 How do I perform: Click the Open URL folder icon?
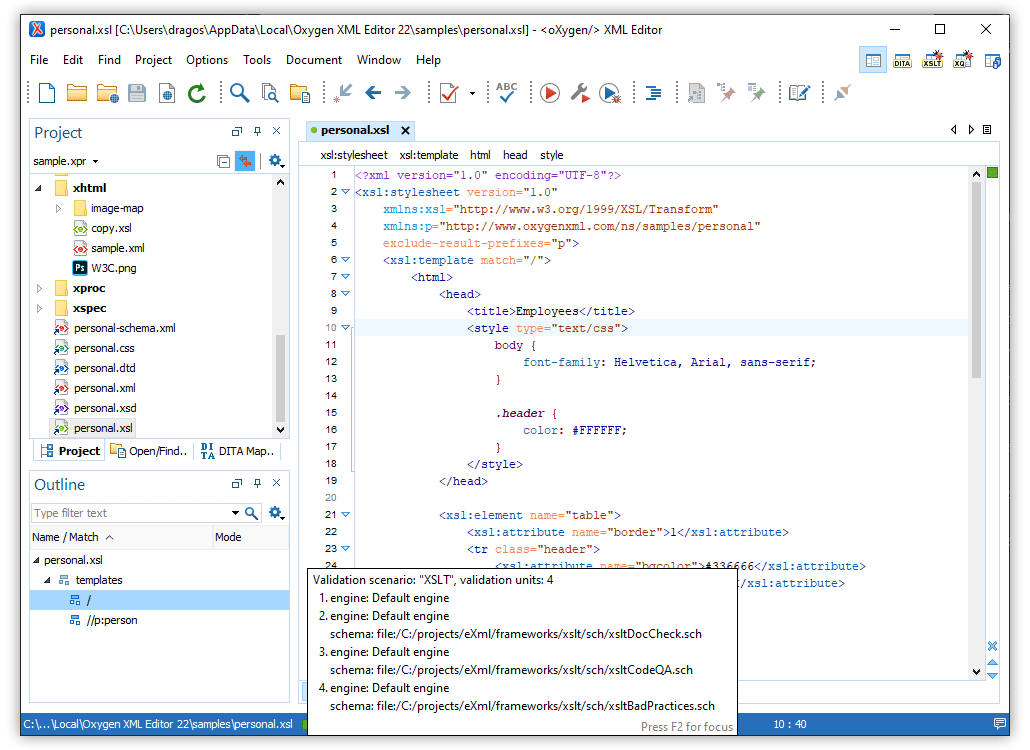click(x=107, y=93)
